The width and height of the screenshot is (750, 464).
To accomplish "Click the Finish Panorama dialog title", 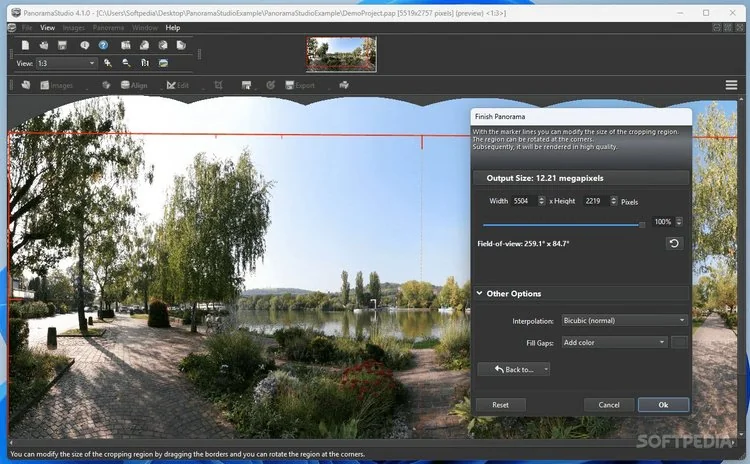I will [500, 116].
